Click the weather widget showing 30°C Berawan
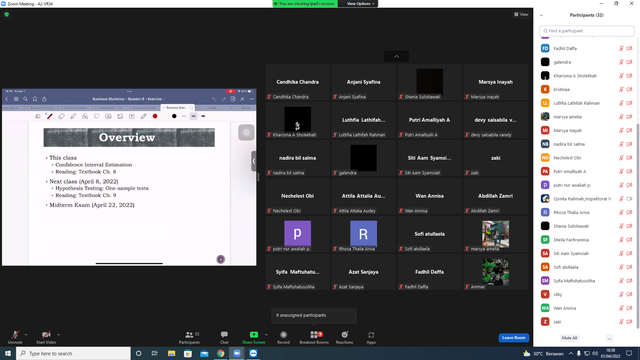640x360 pixels. tap(544, 353)
